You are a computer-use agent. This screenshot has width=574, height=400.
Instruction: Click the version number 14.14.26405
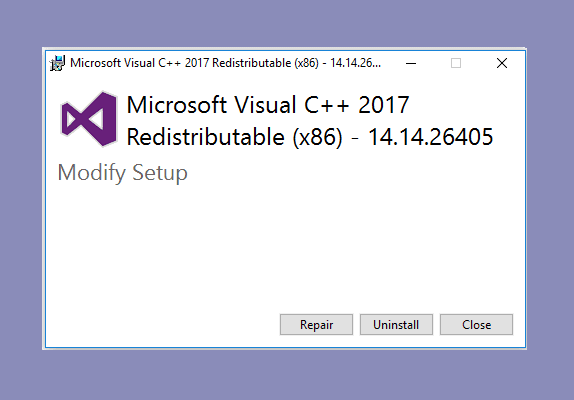pos(430,137)
